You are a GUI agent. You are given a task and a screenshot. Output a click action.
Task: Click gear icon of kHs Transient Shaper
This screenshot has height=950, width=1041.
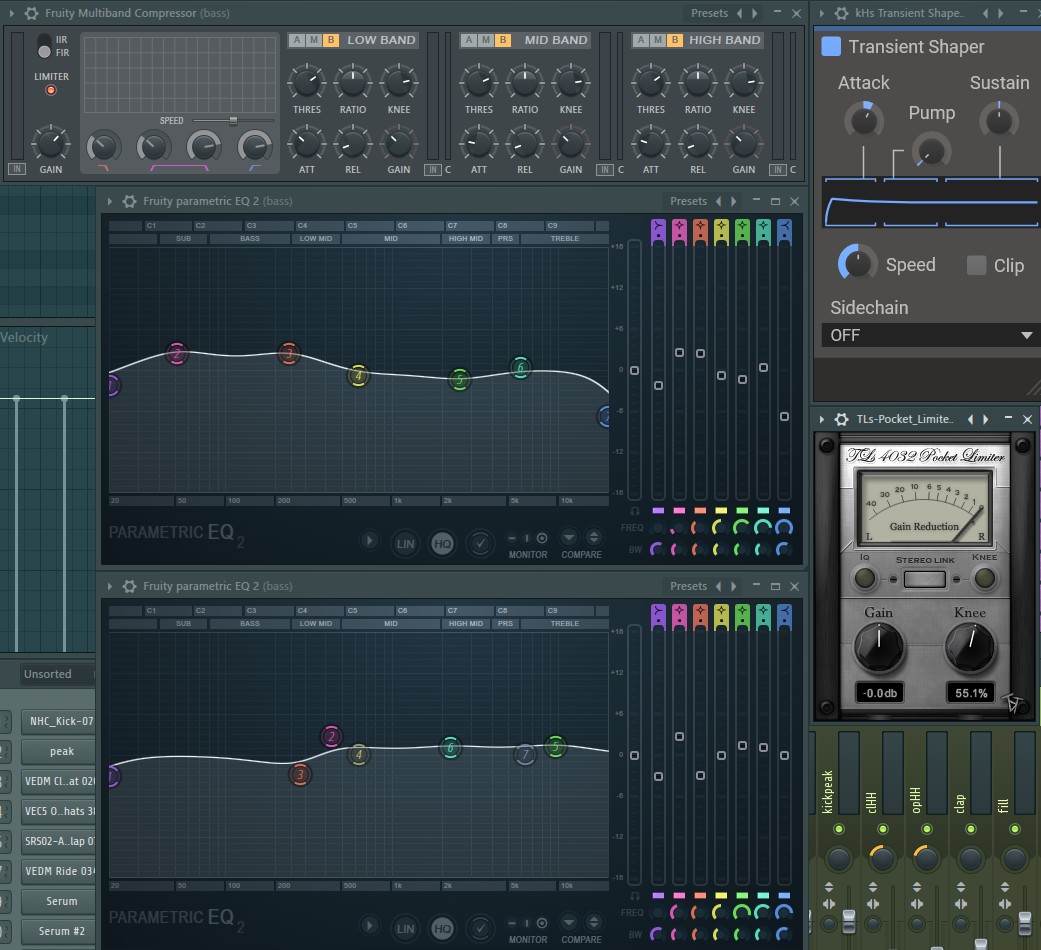pos(841,13)
